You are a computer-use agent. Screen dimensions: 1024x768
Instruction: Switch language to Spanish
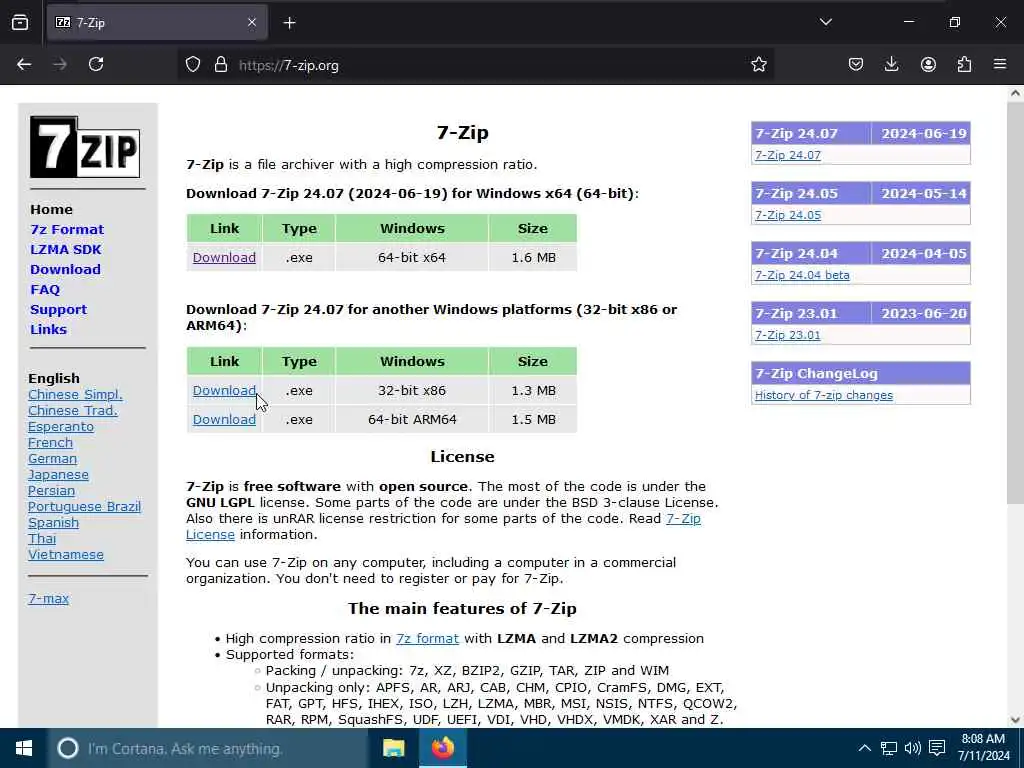tap(54, 522)
